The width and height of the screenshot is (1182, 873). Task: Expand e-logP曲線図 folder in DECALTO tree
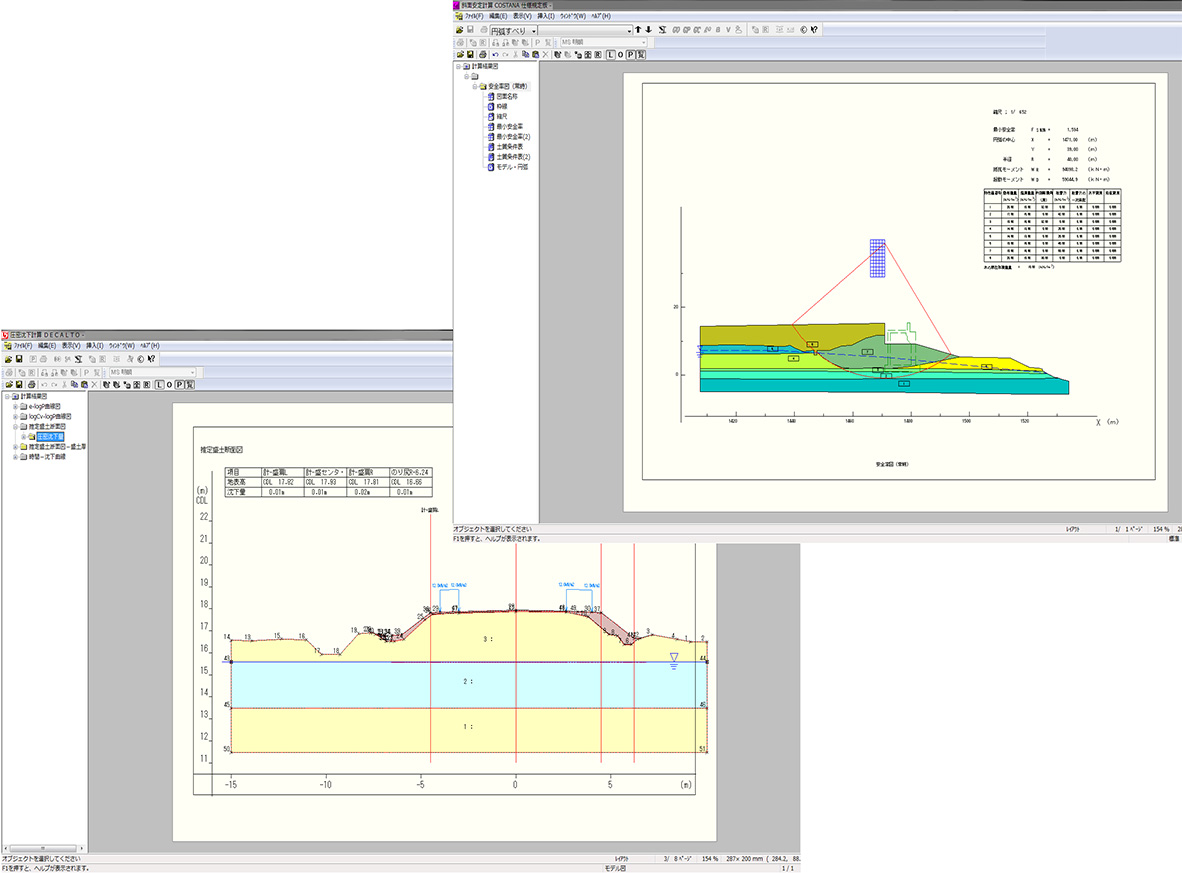pyautogui.click(x=15, y=406)
